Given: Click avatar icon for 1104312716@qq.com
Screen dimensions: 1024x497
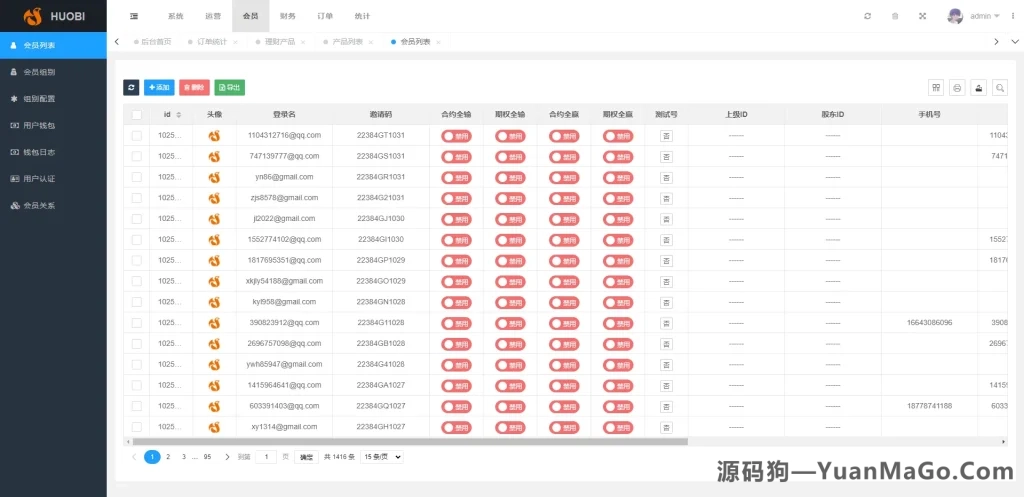Looking at the screenshot, I should click(x=214, y=136).
